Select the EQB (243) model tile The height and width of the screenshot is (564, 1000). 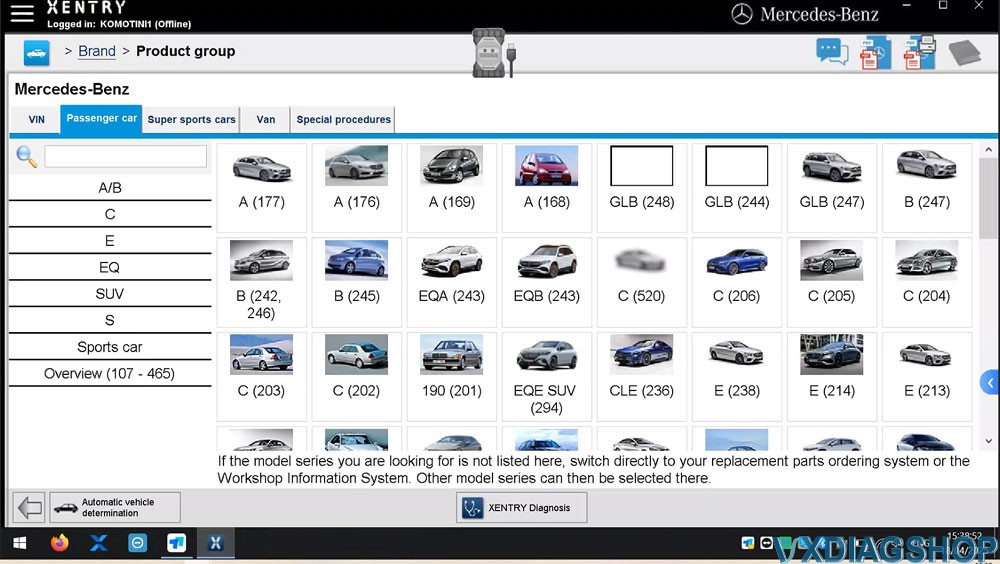547,282
